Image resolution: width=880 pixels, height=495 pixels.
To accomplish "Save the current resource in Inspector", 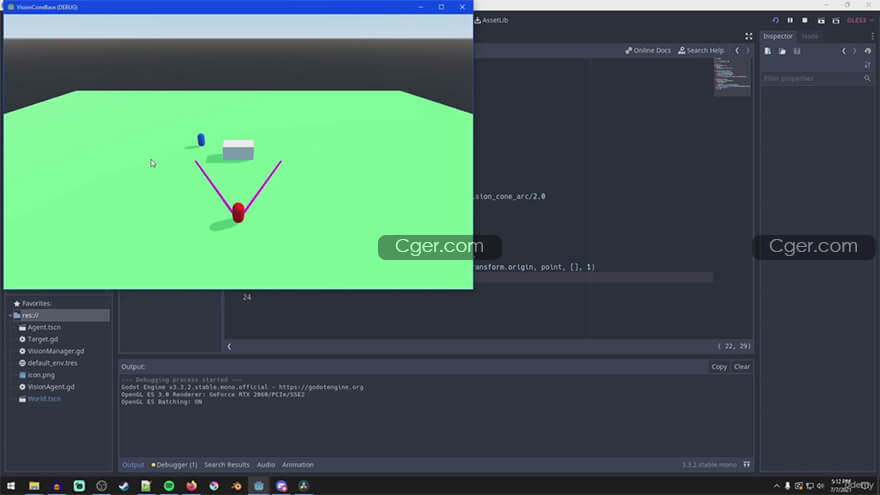I will [797, 51].
